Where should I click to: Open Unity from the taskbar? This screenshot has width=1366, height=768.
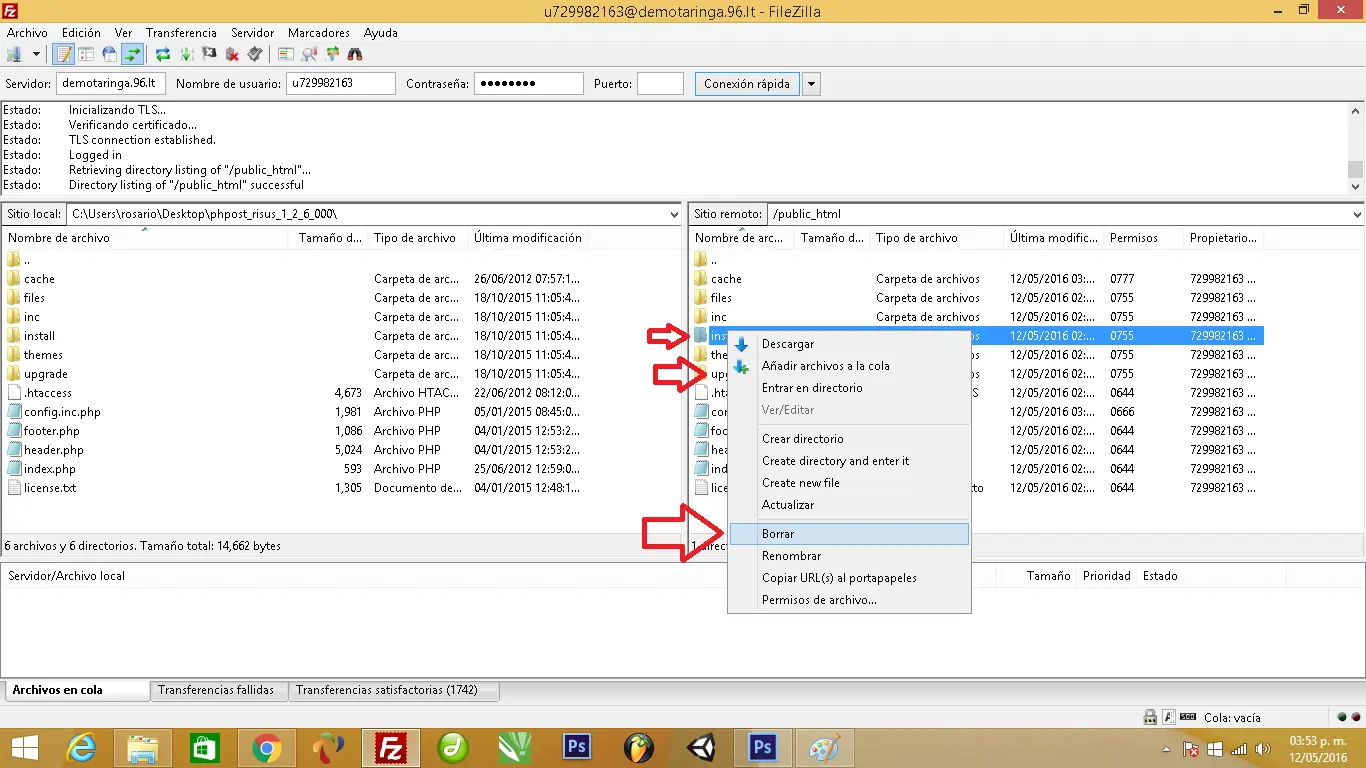point(700,748)
